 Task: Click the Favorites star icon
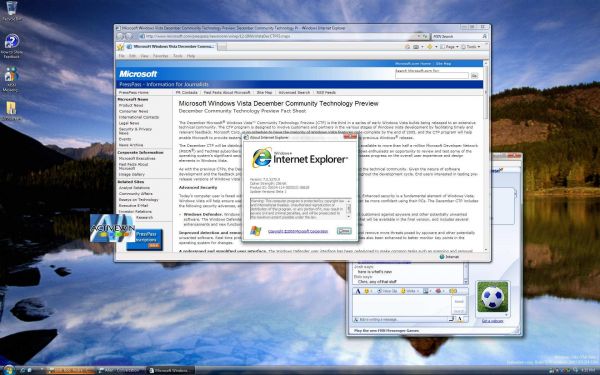click(120, 47)
